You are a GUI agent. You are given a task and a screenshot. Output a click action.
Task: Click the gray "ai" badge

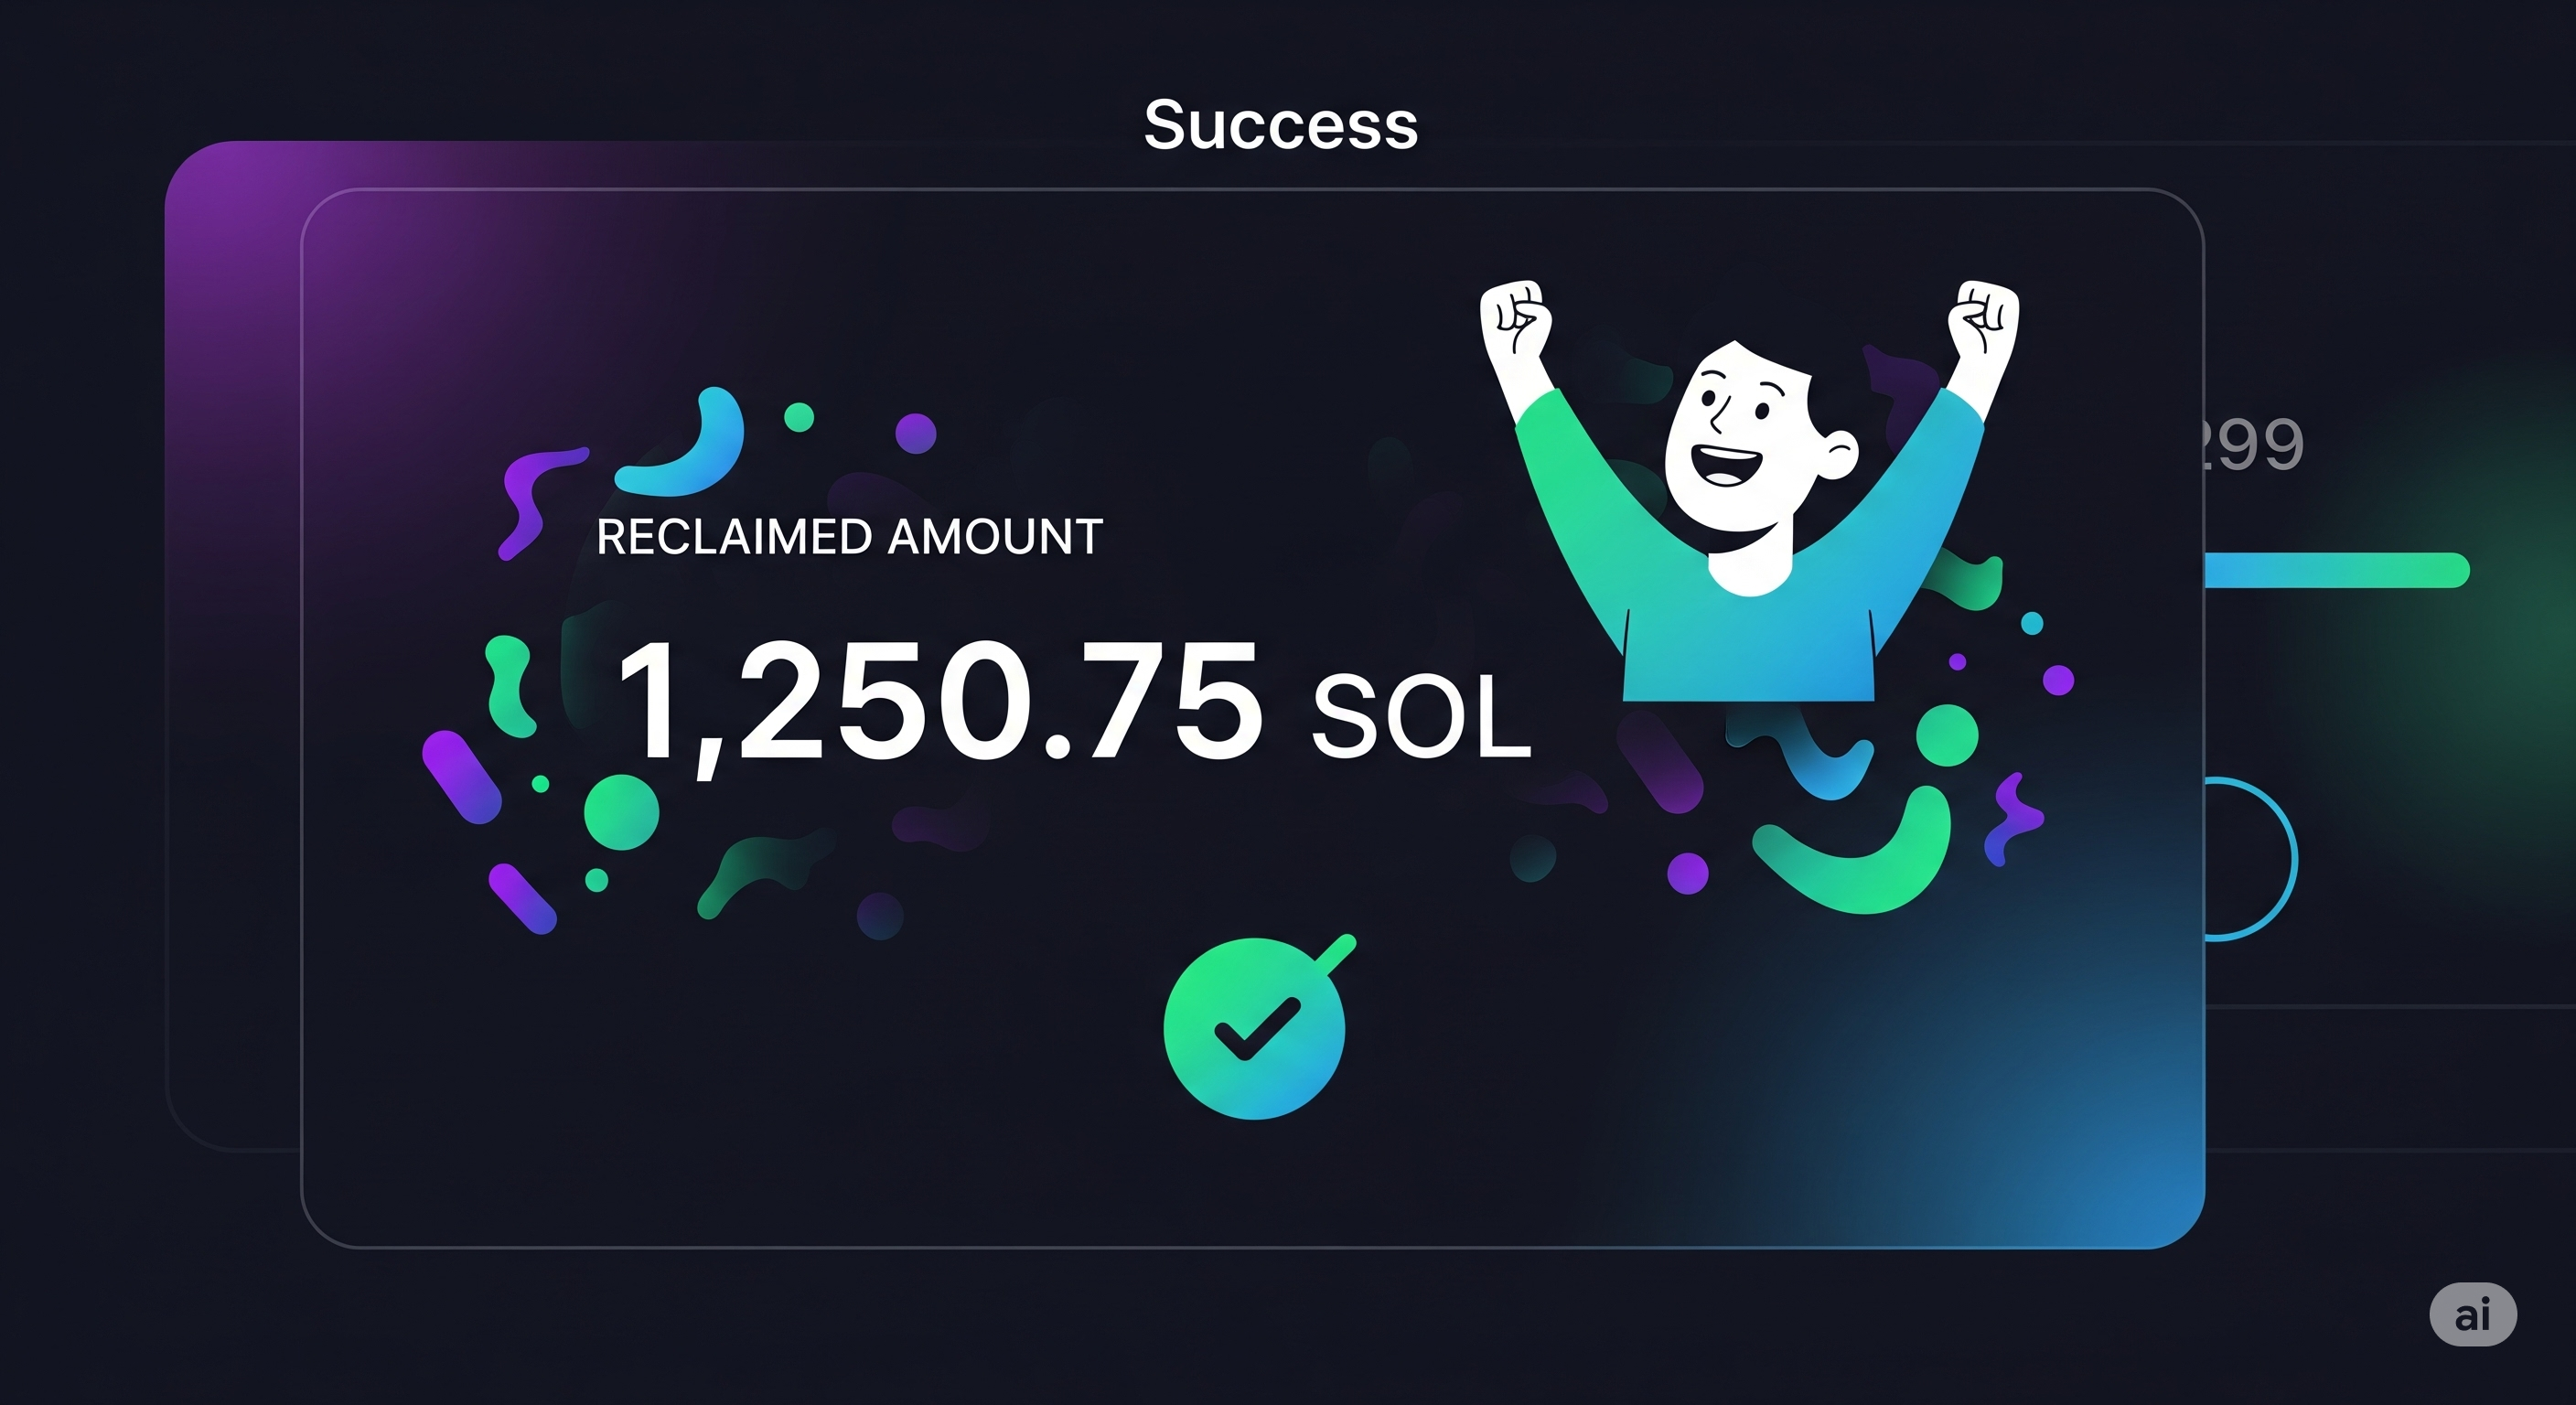pyautogui.click(x=2472, y=1314)
